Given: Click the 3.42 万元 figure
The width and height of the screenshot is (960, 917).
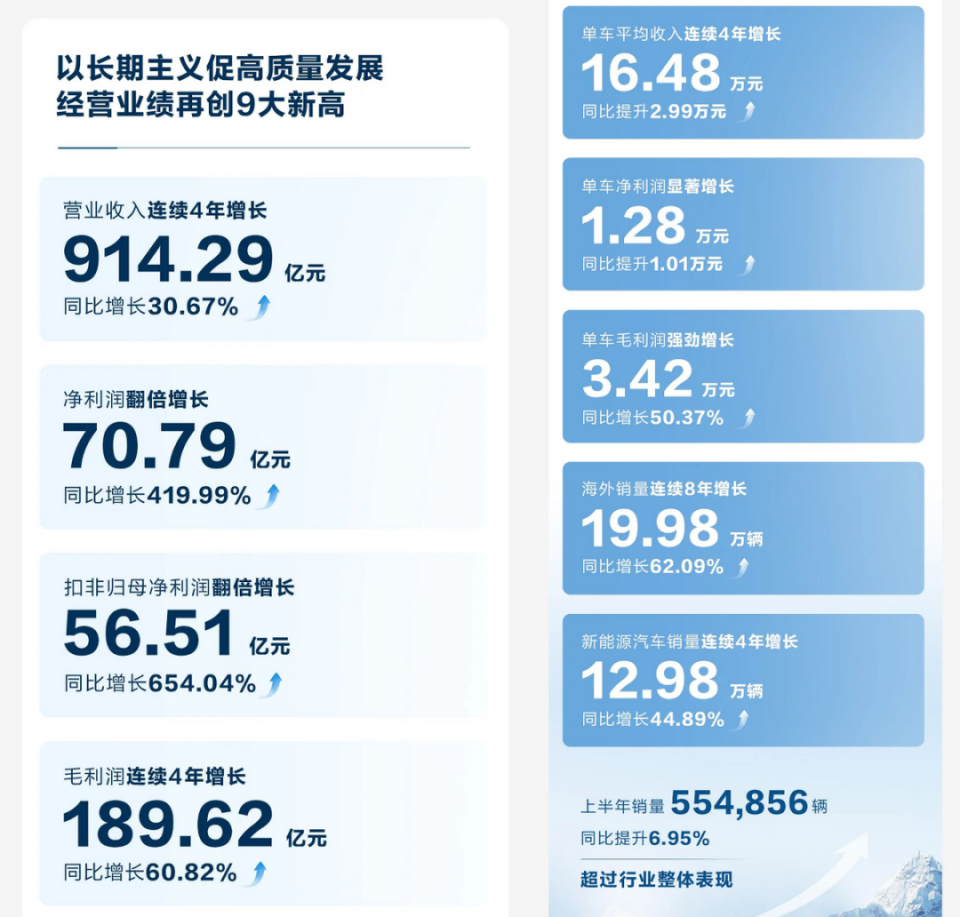Looking at the screenshot, I should point(658,380).
